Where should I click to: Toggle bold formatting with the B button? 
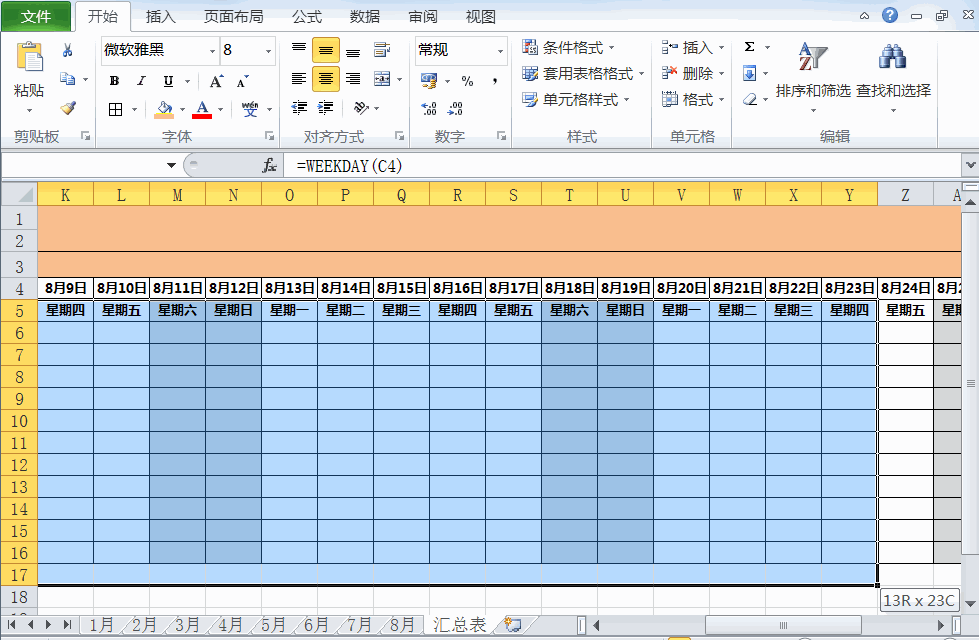(x=114, y=80)
